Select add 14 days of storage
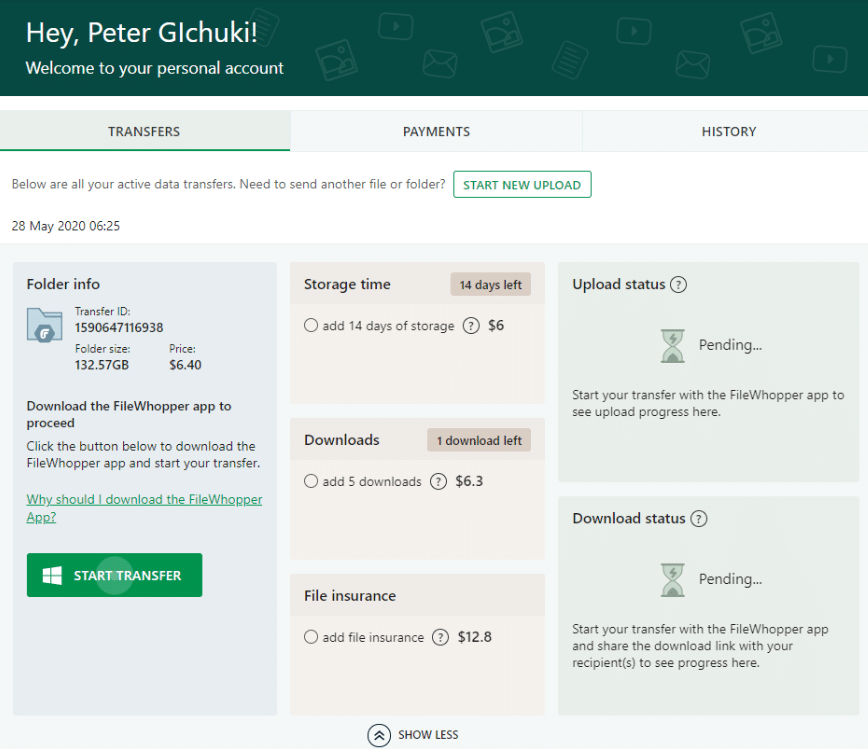Screen dimensions: 868x754 (x=311, y=325)
